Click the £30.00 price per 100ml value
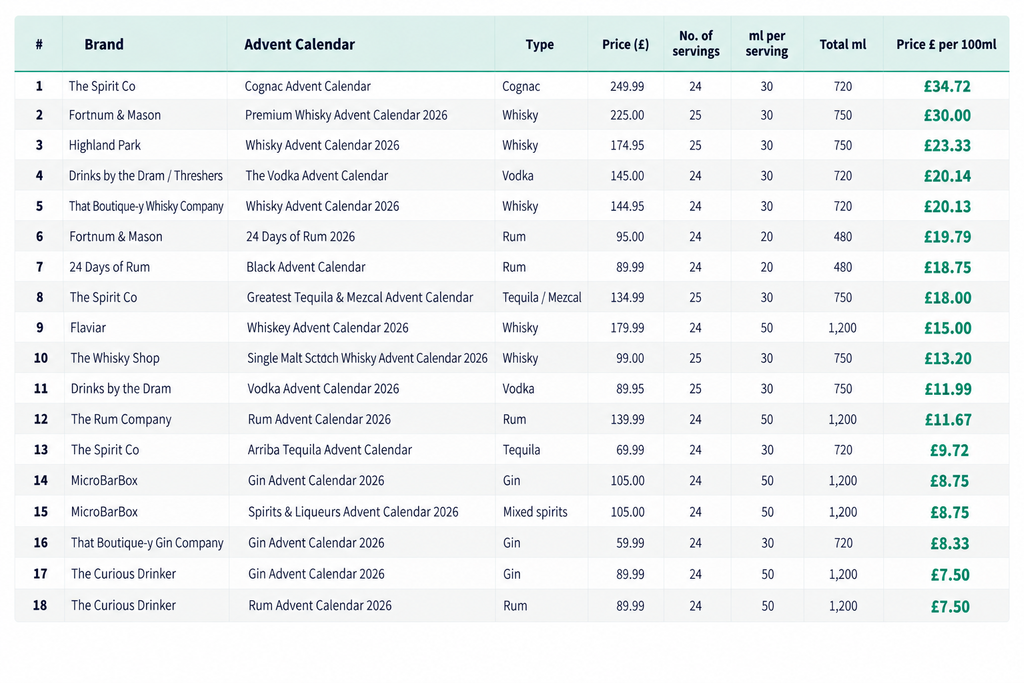 click(x=947, y=116)
